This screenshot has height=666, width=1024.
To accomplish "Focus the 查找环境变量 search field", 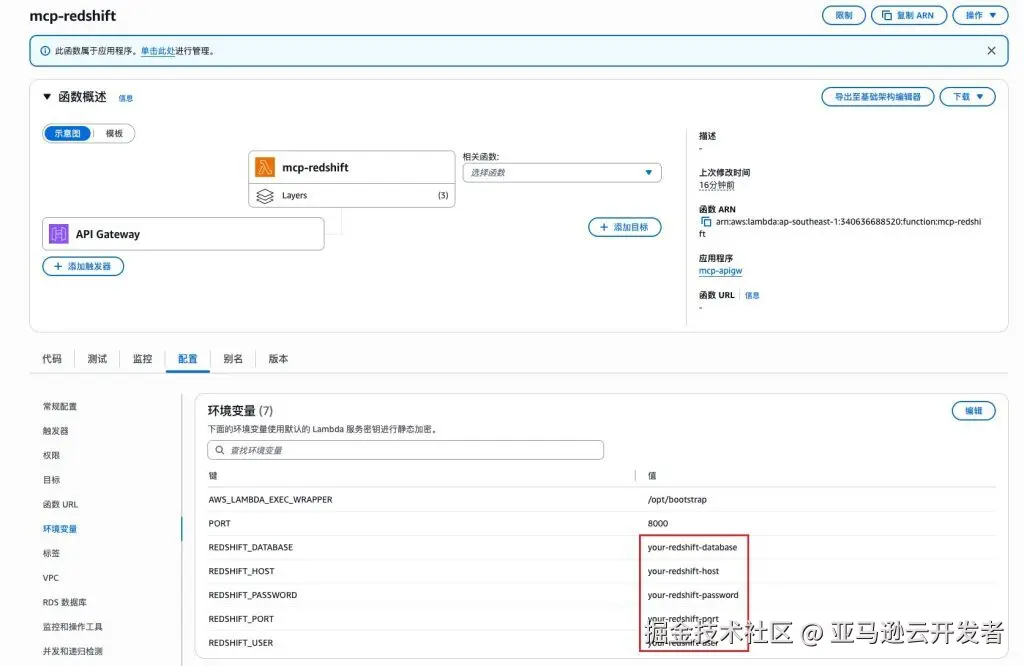I will coord(406,450).
